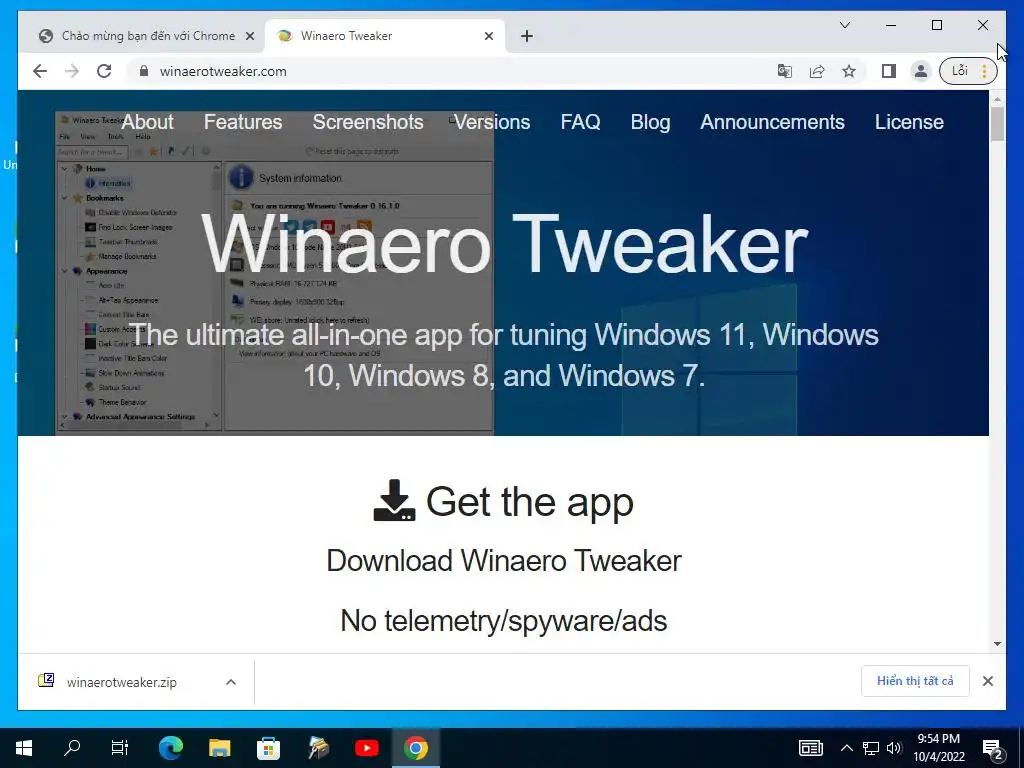Open the Announcements nav link
This screenshot has height=768, width=1024.
point(772,122)
